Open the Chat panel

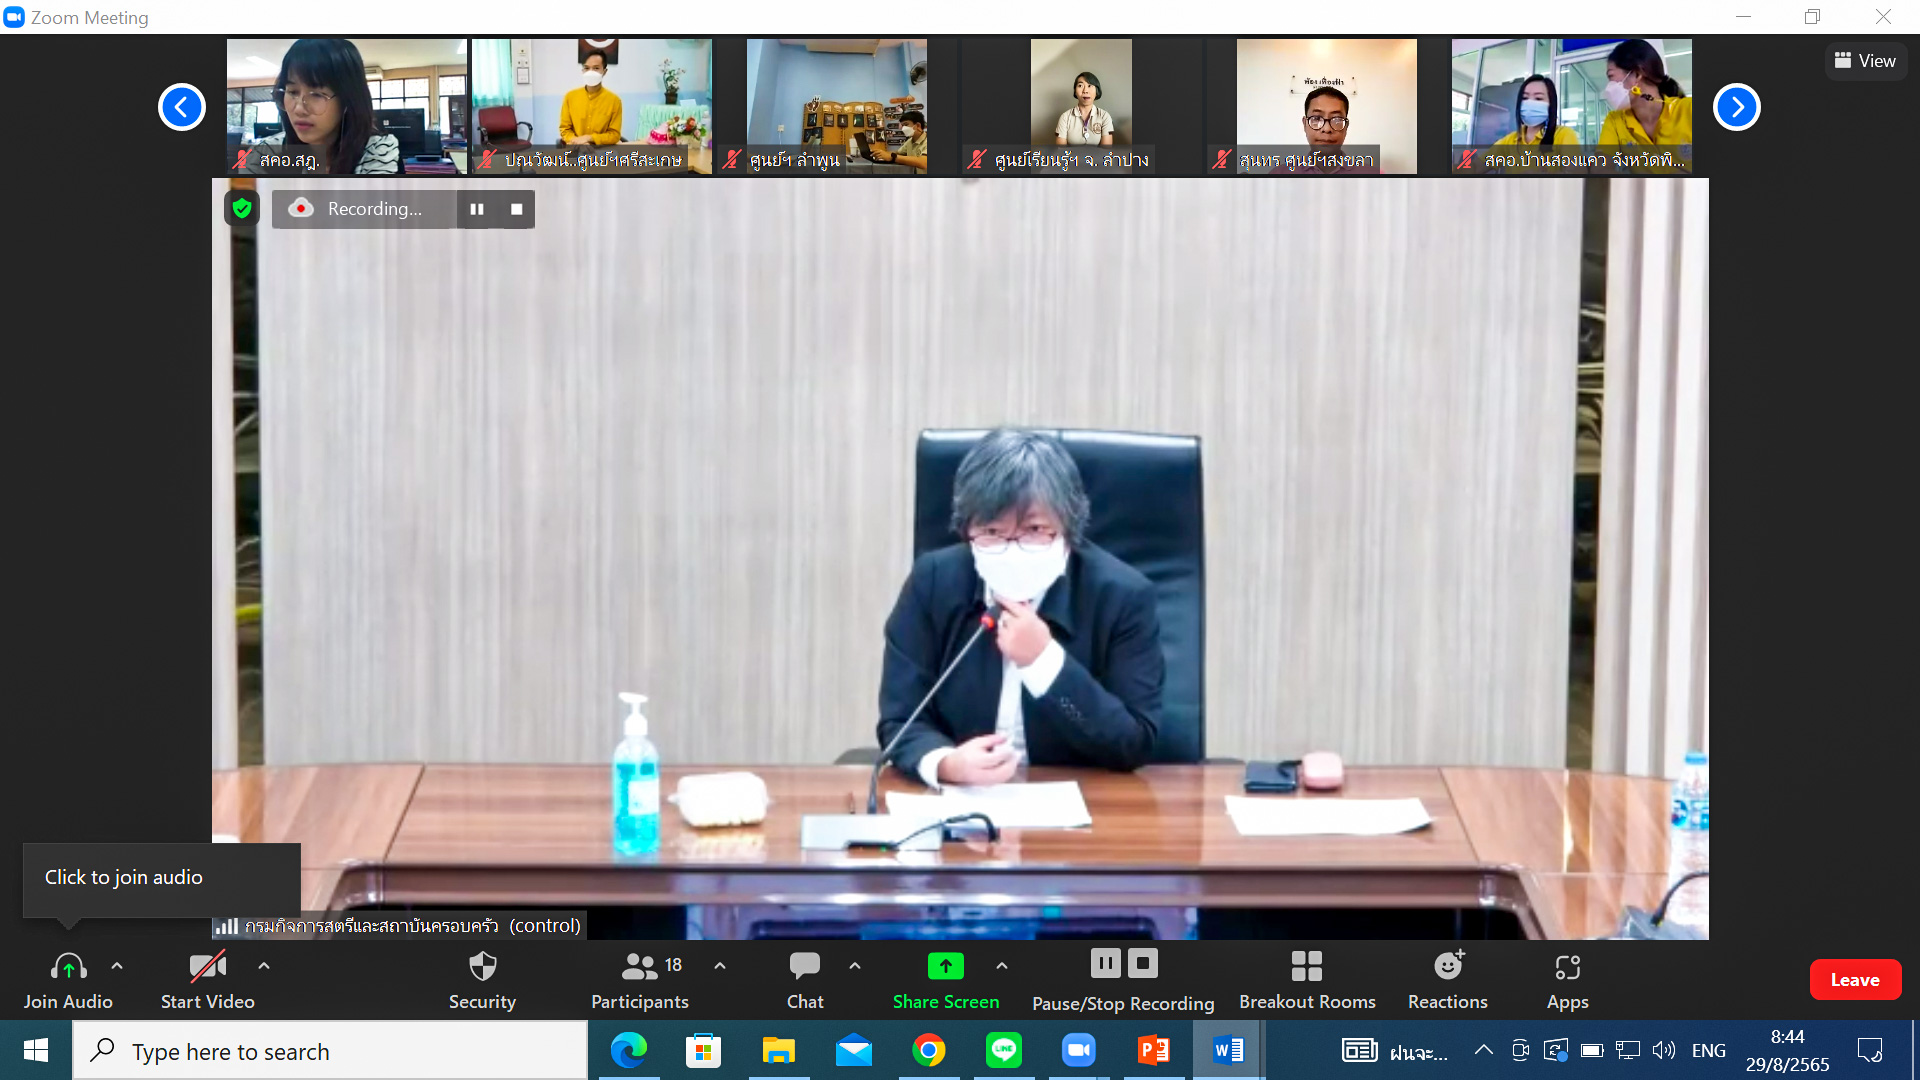805,980
